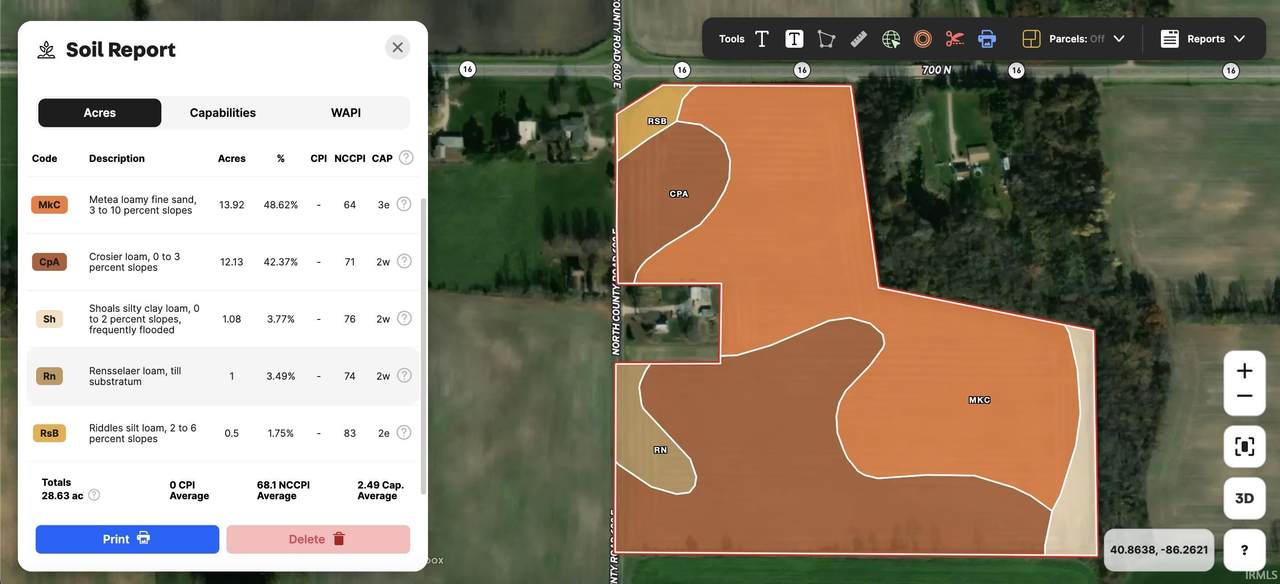This screenshot has width=1280, height=584.
Task: Delete the soil report
Action: coord(318,539)
